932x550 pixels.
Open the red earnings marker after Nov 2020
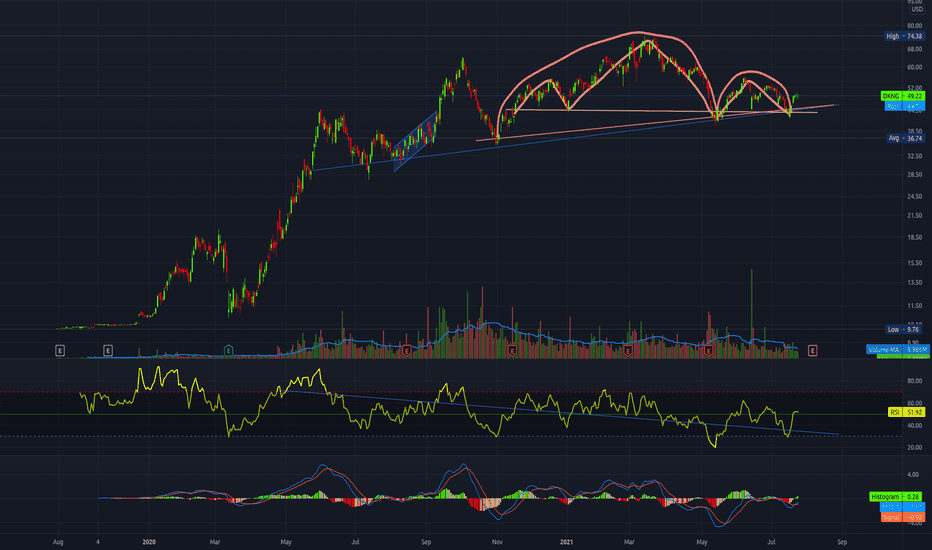[512, 351]
